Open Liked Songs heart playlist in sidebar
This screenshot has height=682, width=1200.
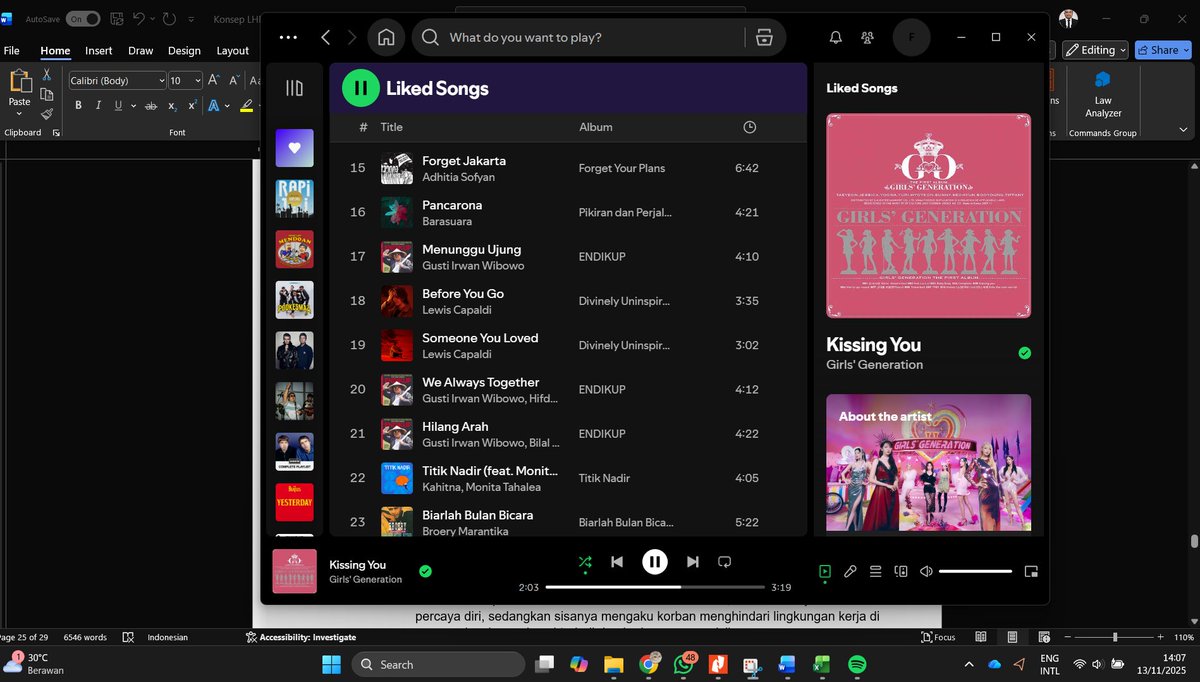[x=294, y=148]
